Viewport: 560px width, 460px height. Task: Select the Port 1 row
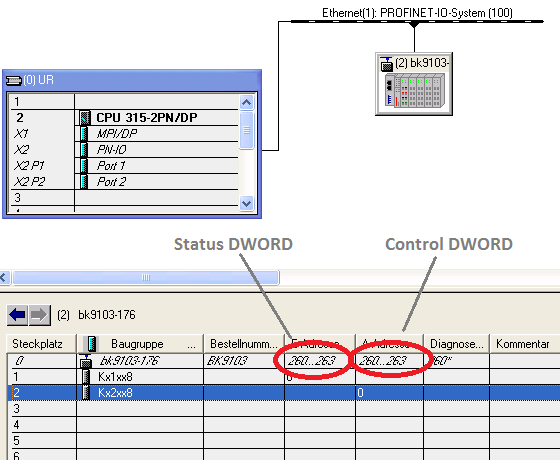pyautogui.click(x=124, y=166)
